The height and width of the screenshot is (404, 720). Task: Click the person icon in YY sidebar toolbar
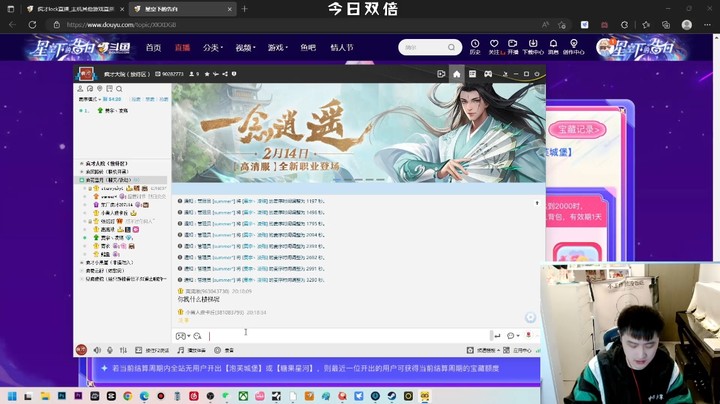[80, 89]
